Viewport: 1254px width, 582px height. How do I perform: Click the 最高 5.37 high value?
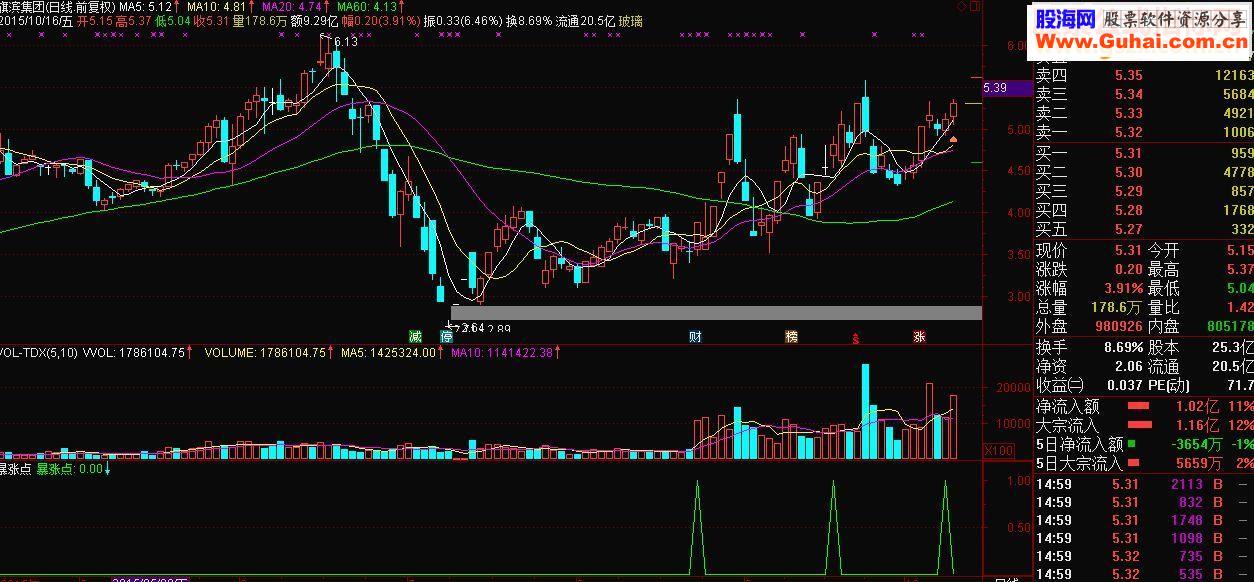1240,269
